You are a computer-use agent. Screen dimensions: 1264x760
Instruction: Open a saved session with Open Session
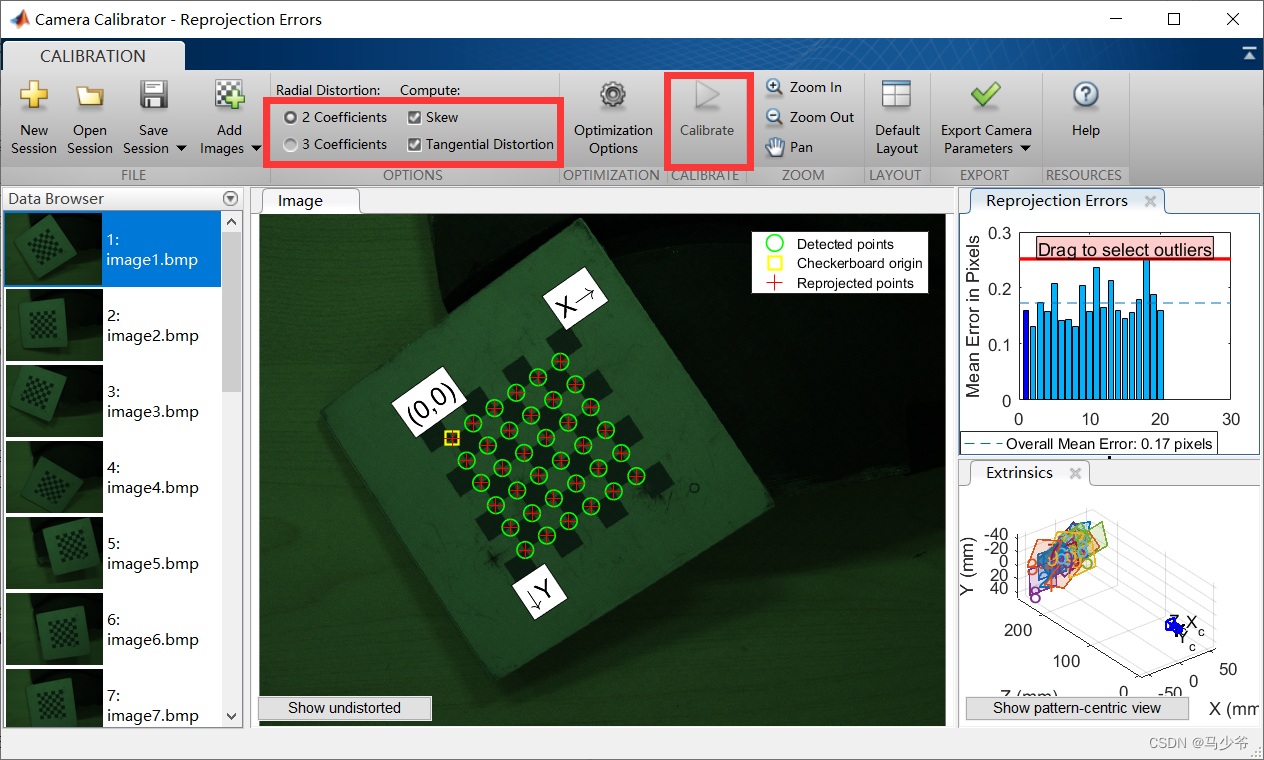click(x=90, y=97)
